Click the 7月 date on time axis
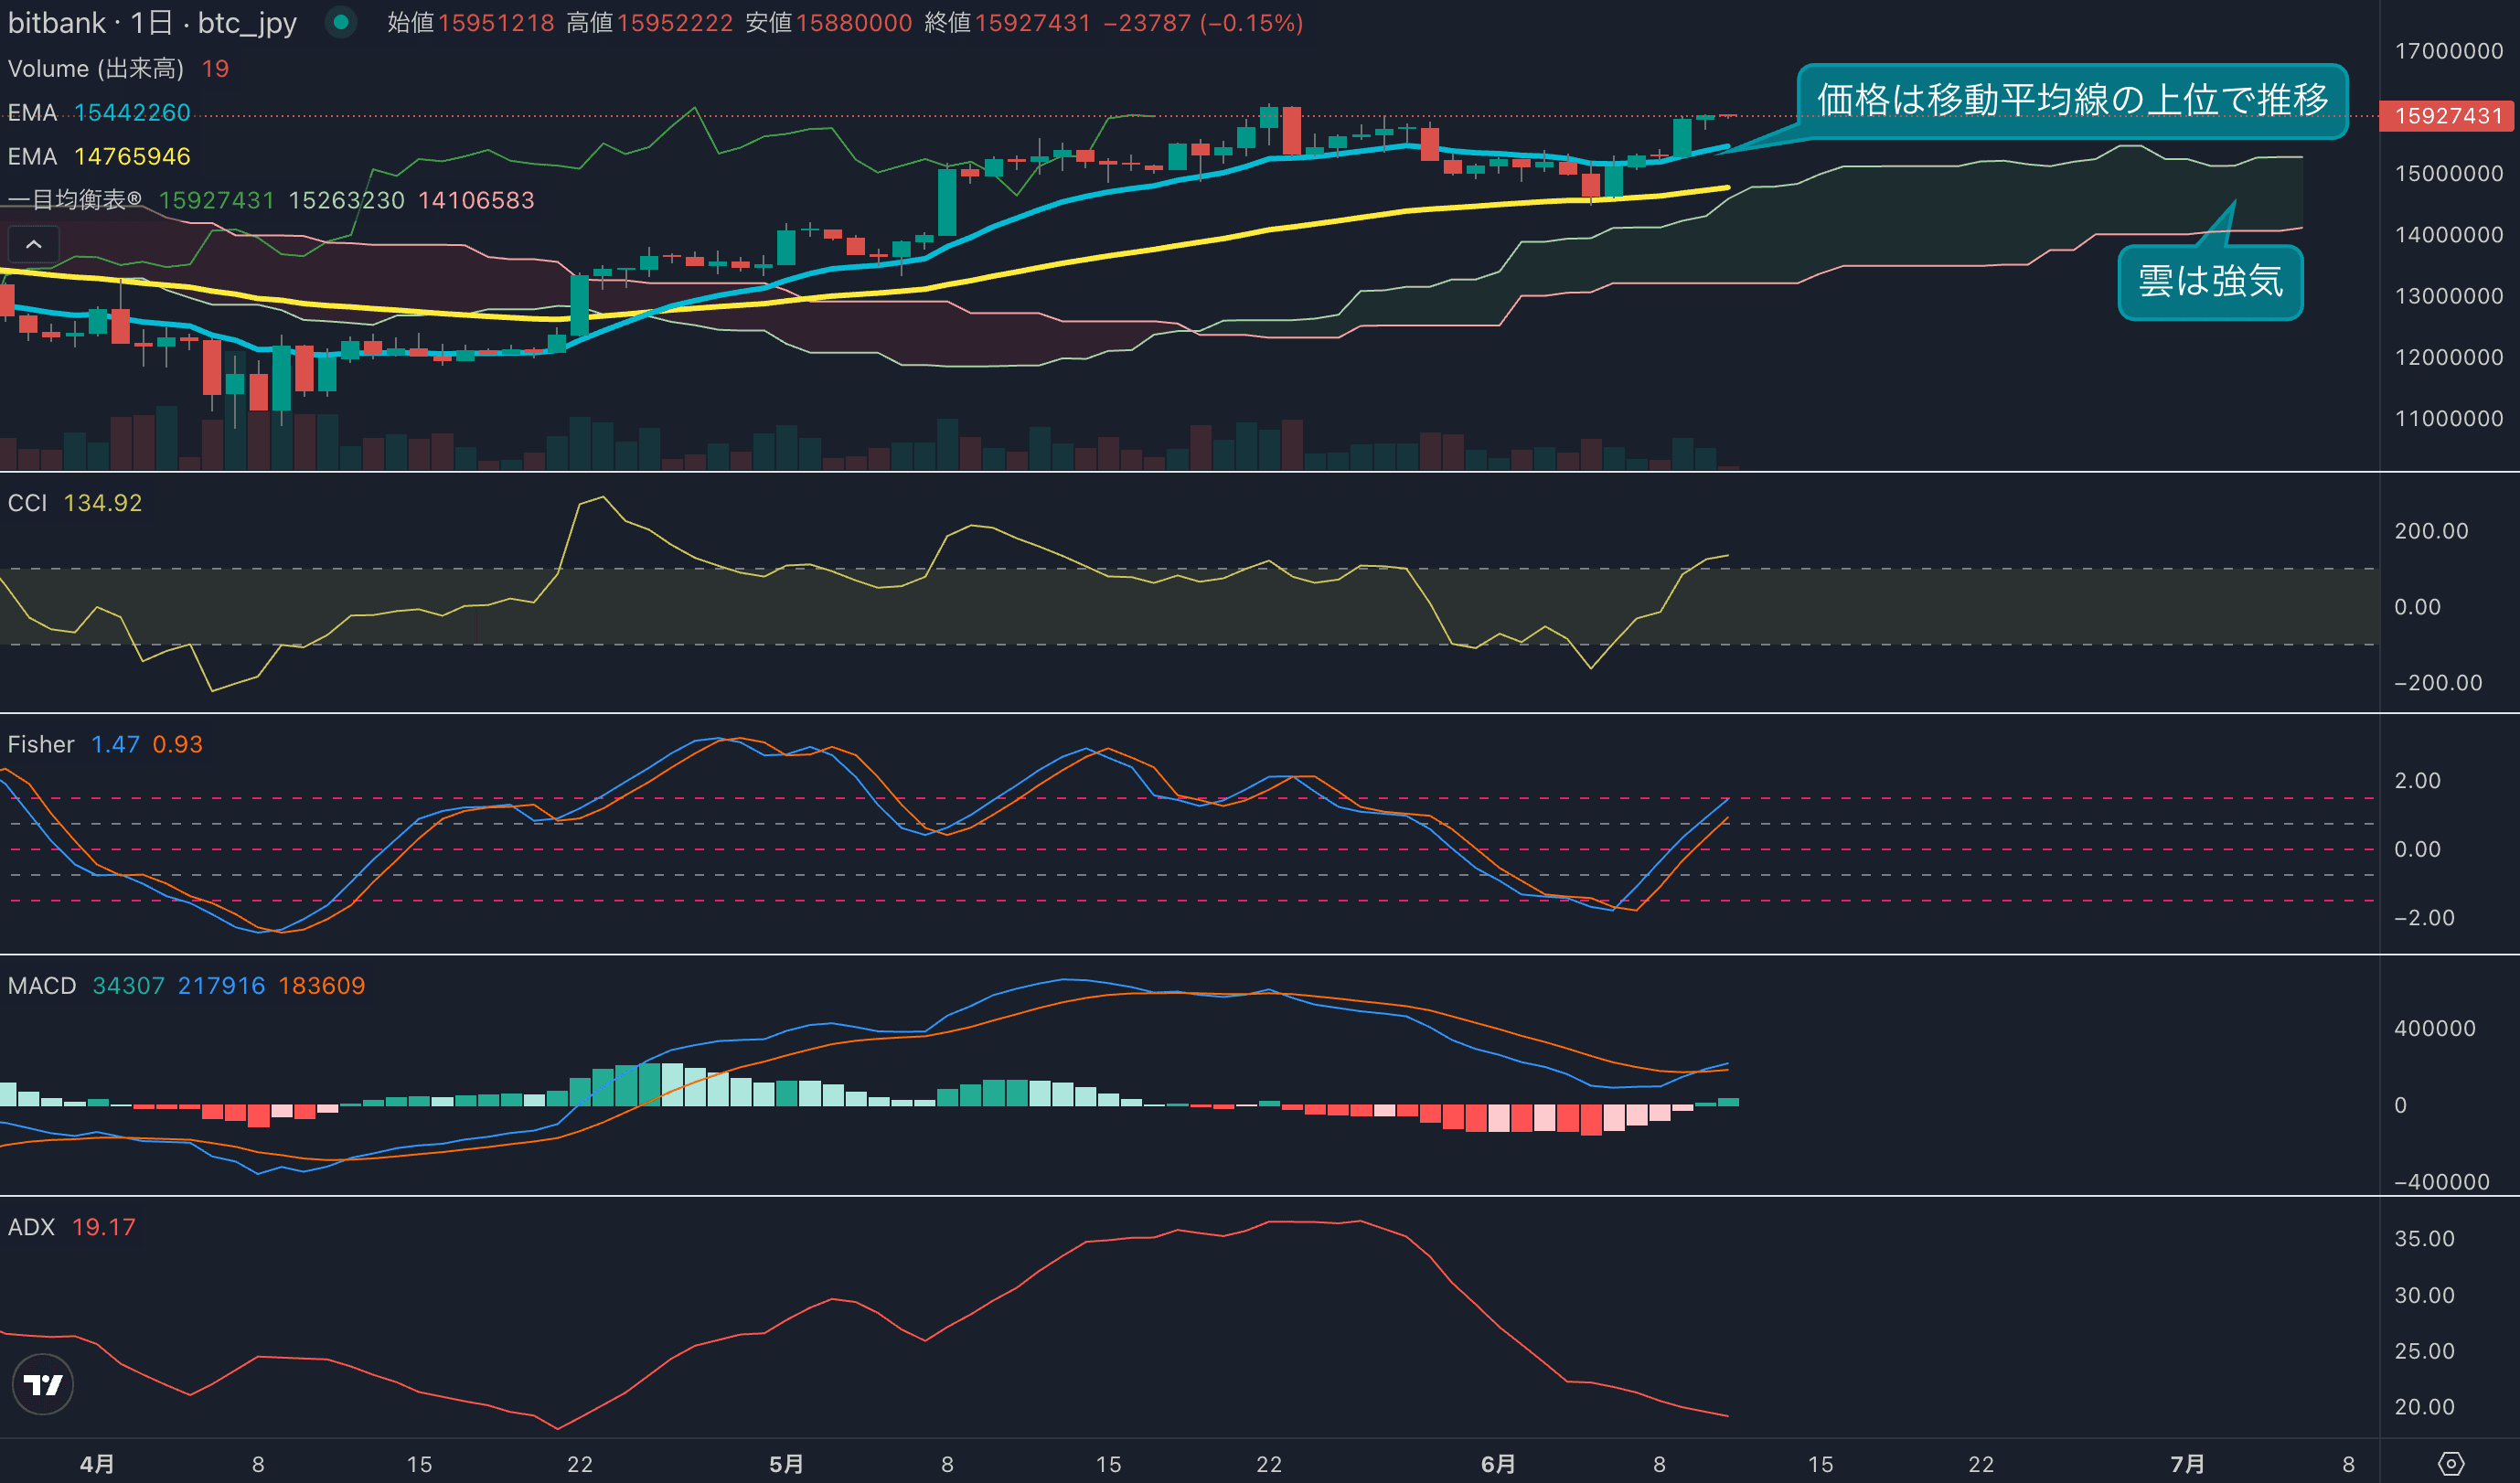 click(2187, 1464)
